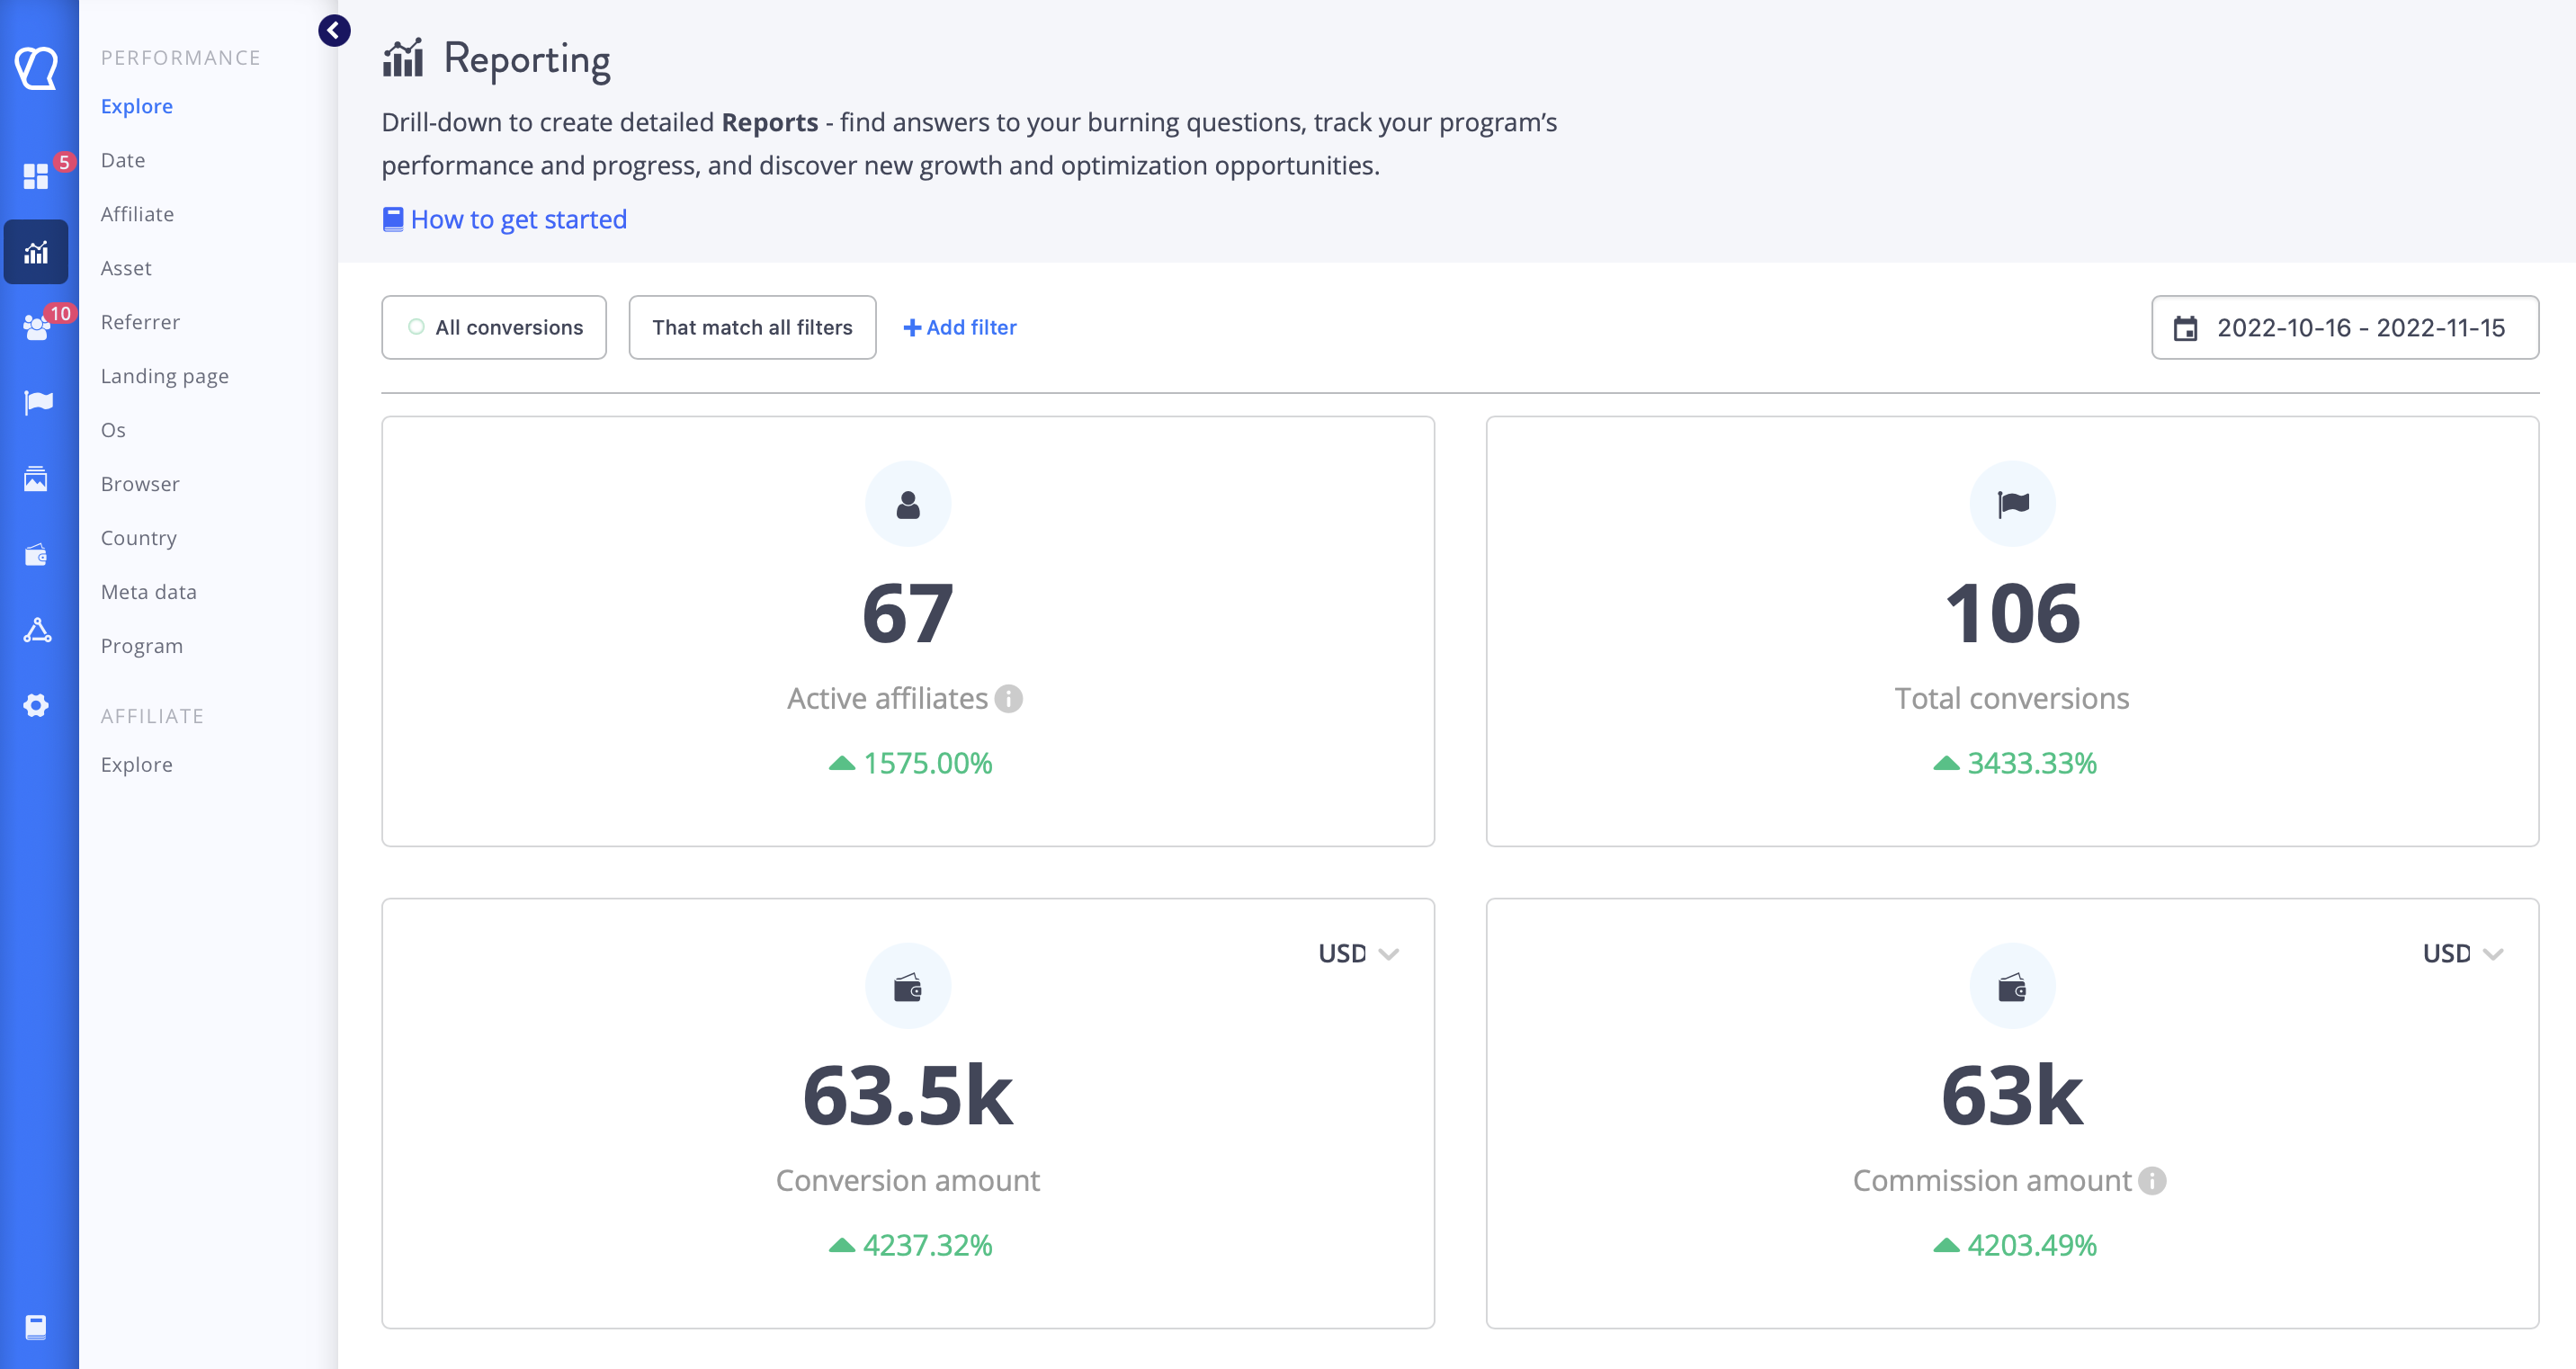This screenshot has height=1369, width=2576.
Task: Click the book docs icon at sidebar bottom
Action: click(36, 1326)
